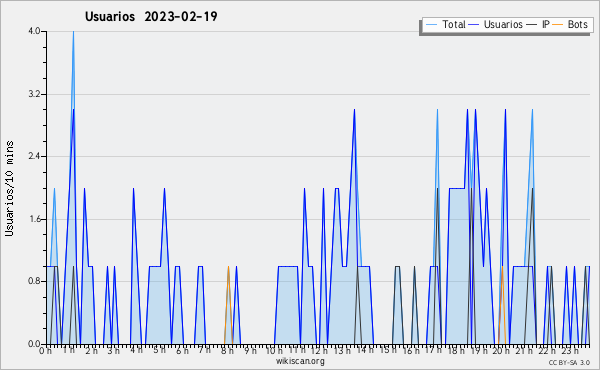
Task: Click the x-axis label '8 h'
Action: (x=227, y=351)
